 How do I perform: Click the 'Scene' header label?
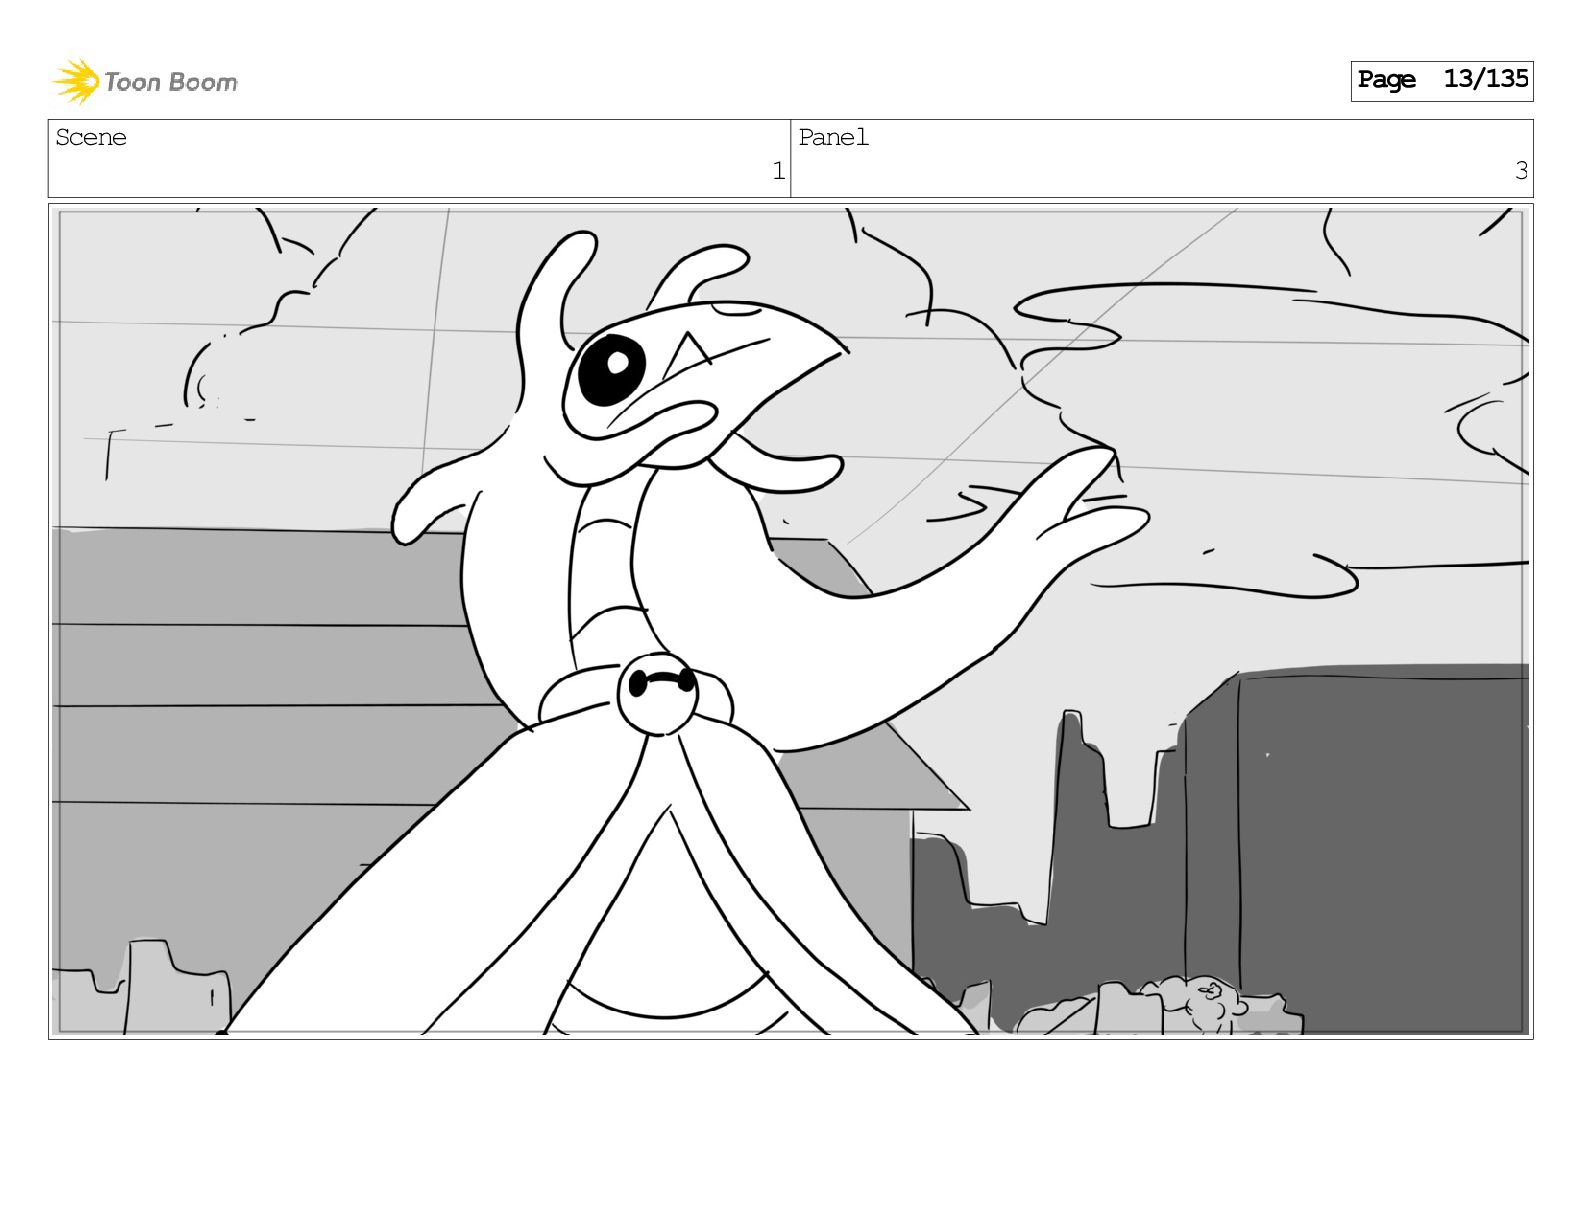[x=91, y=138]
